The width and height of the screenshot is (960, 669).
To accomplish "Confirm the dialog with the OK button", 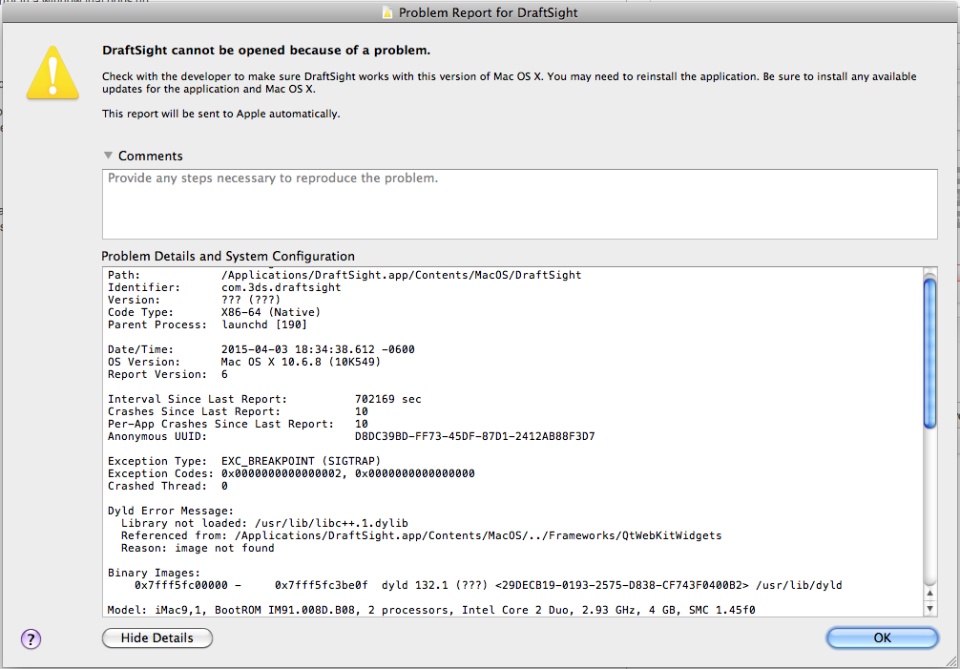I will pyautogui.click(x=882, y=638).
